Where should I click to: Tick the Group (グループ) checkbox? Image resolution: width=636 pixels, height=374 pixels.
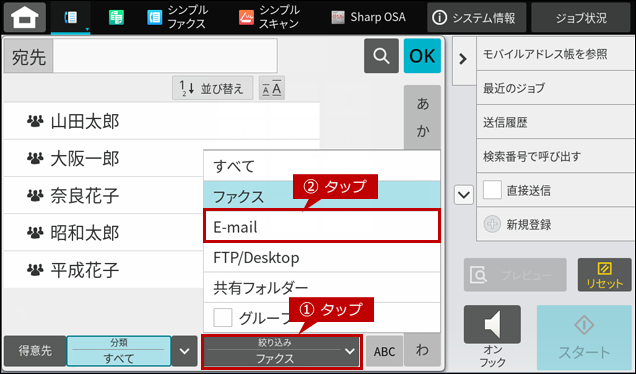click(x=223, y=318)
